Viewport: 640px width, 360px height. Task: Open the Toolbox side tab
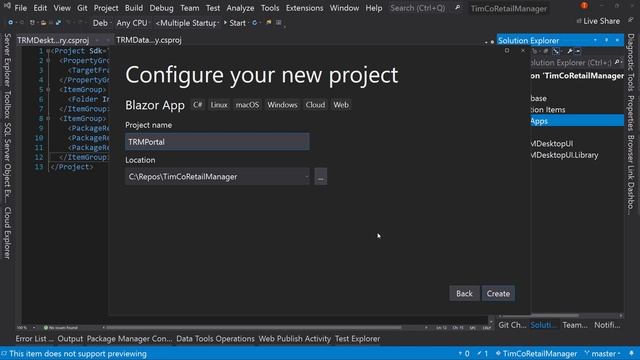7,104
